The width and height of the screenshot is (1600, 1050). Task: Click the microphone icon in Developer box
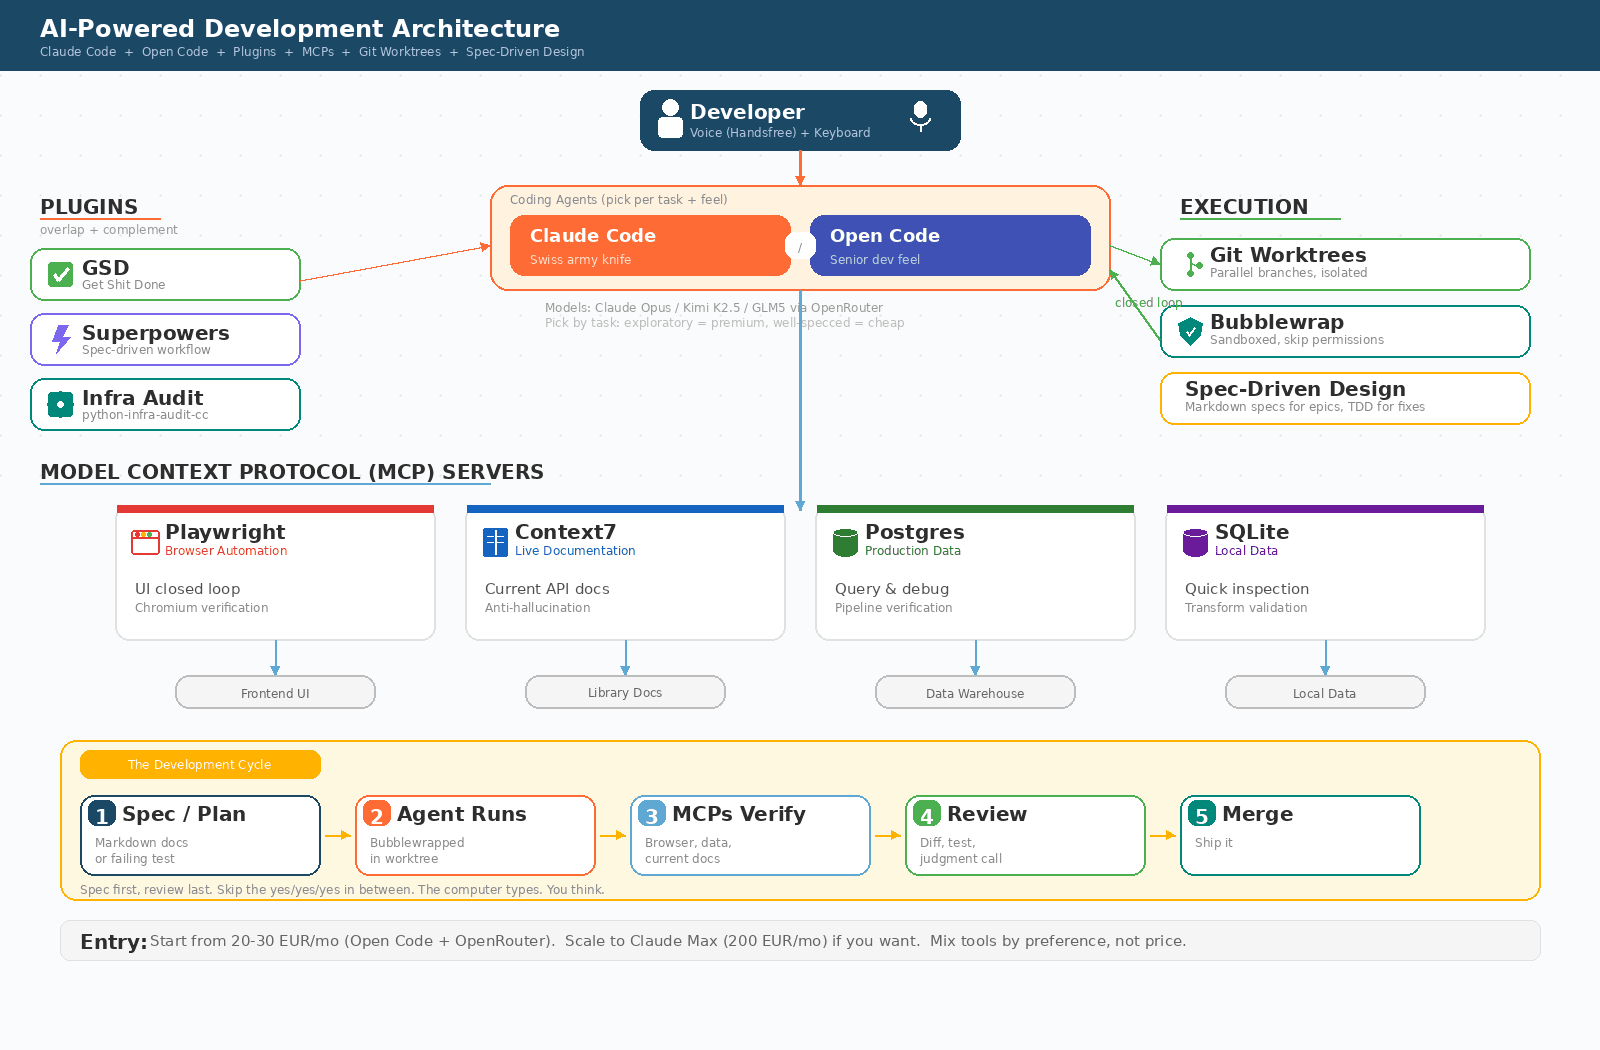[920, 116]
